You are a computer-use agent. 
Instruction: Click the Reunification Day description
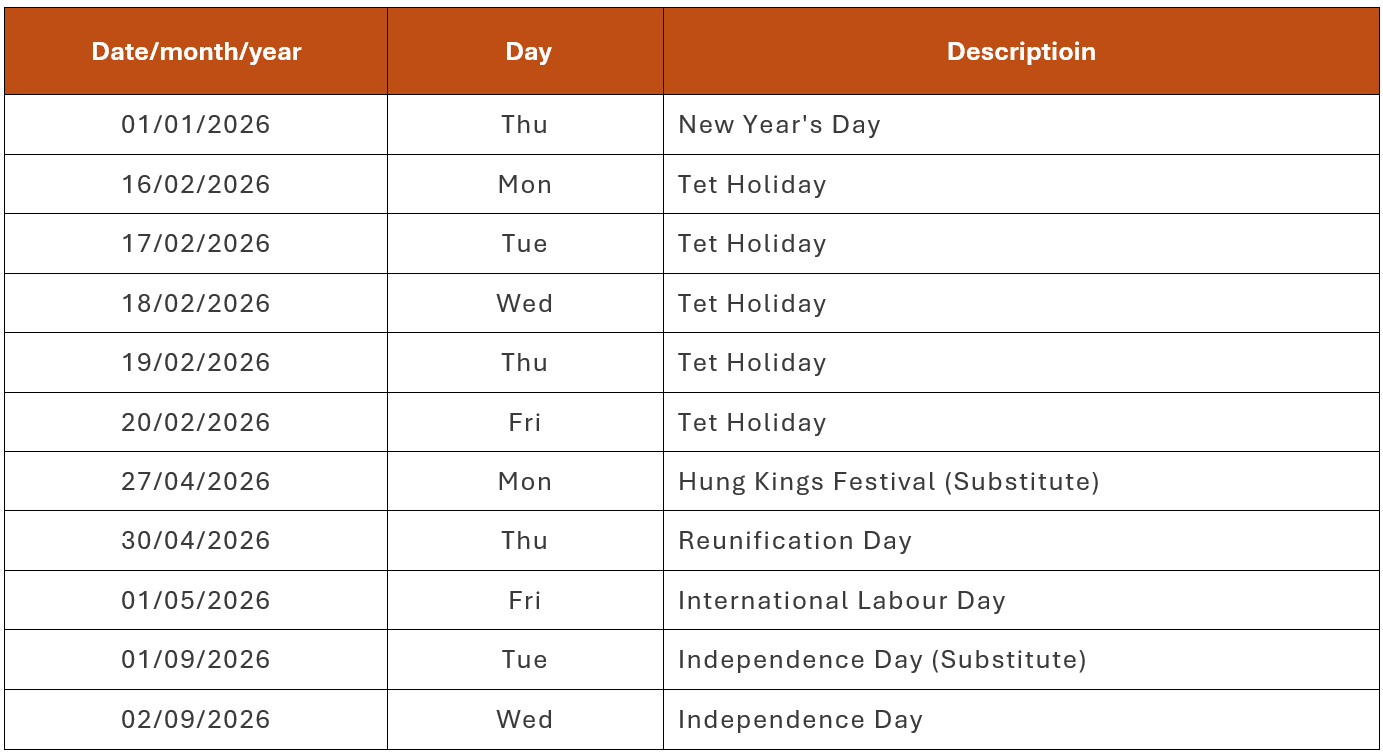(795, 541)
